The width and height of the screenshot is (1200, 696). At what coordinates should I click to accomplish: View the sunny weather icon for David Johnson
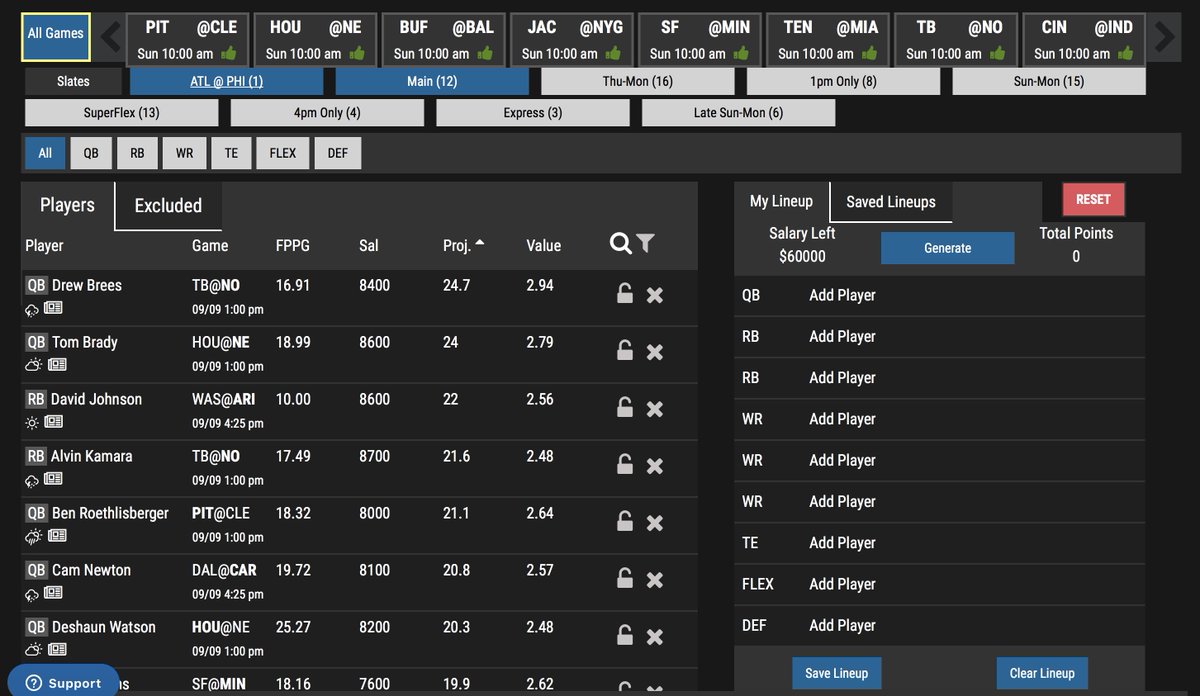[32, 422]
